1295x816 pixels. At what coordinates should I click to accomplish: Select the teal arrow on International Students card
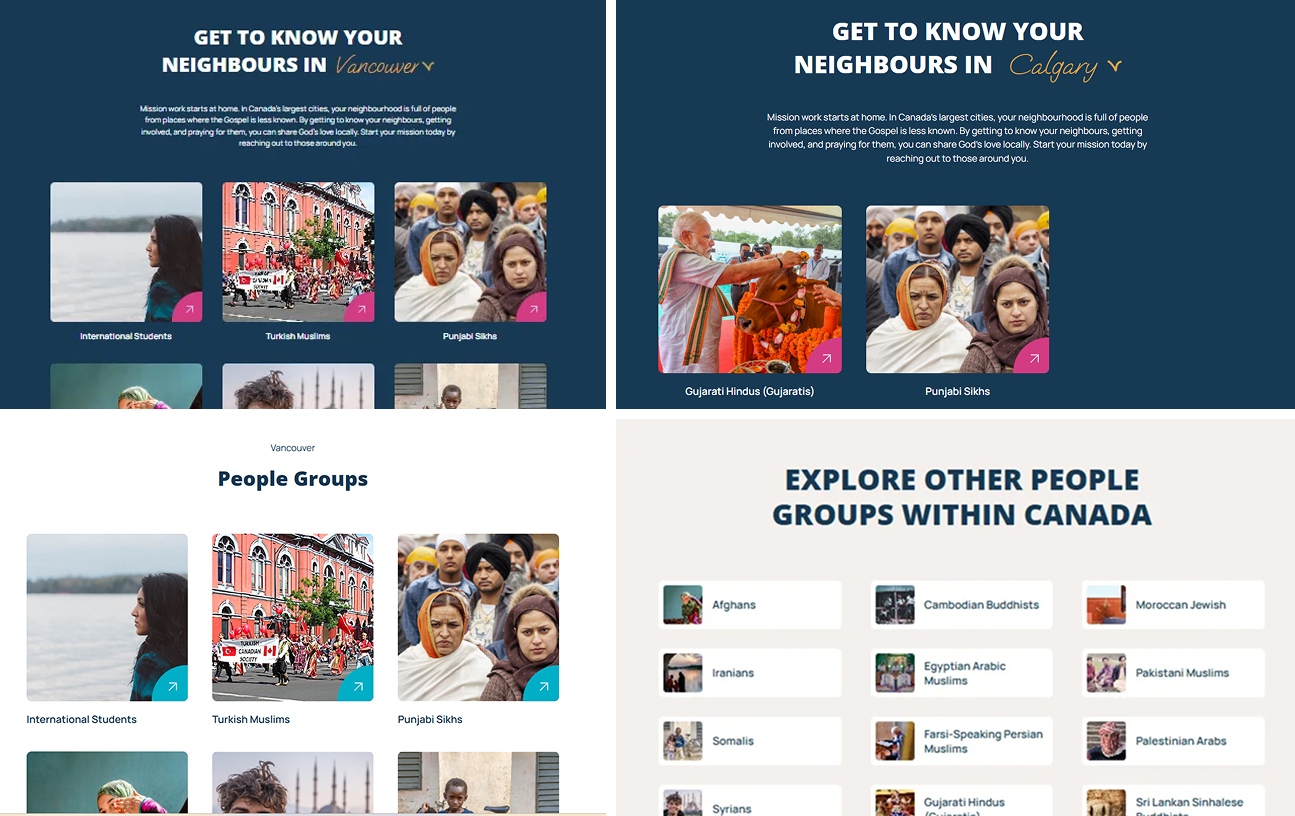[172, 685]
